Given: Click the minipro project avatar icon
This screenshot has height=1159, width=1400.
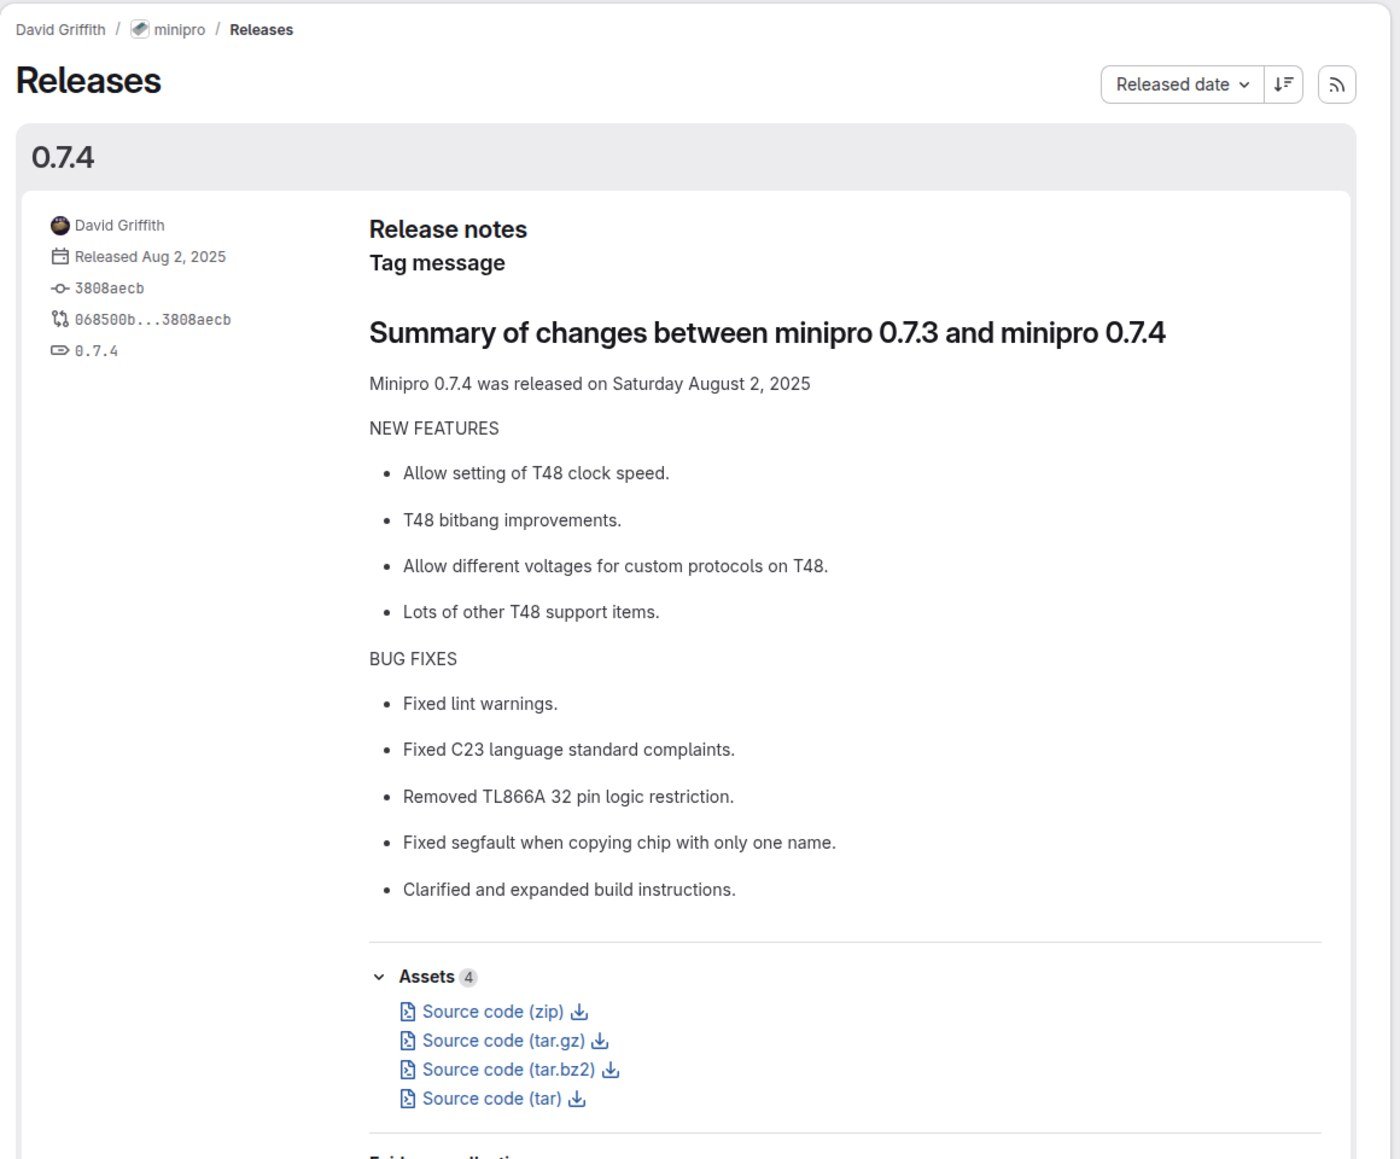Looking at the screenshot, I should click(140, 30).
